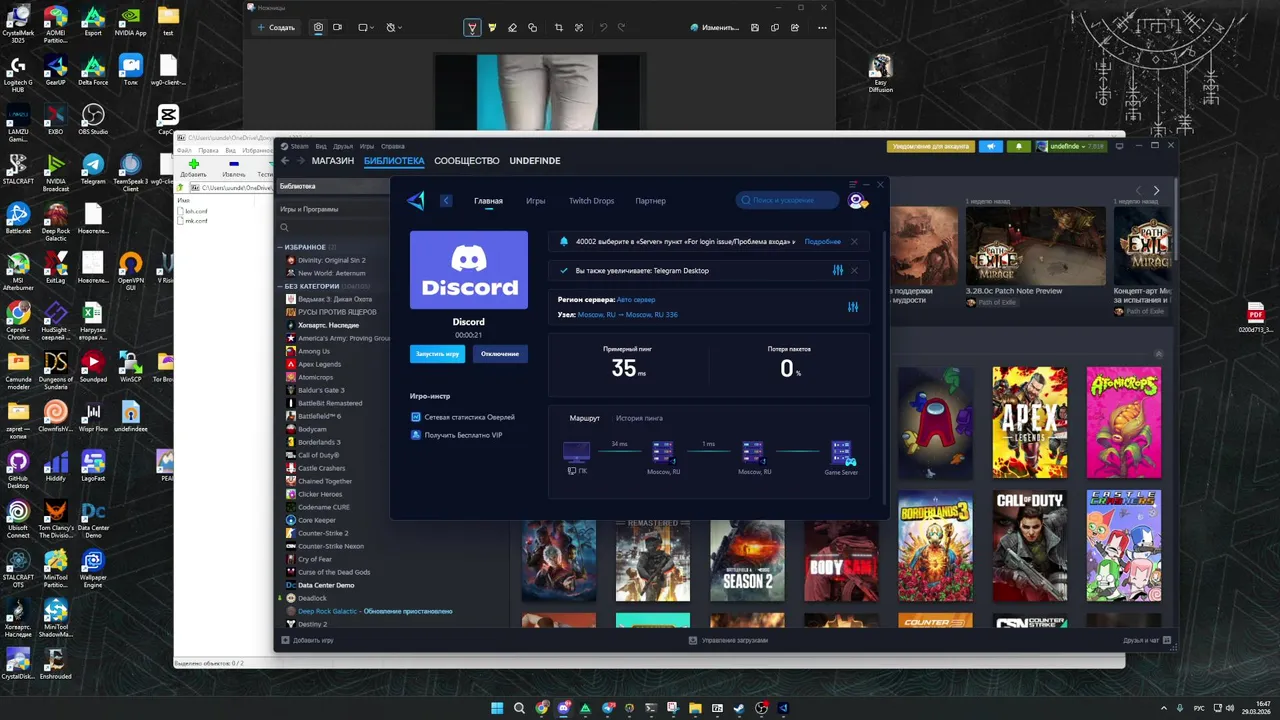Click the text actions icon in Snipping Tool
1280x720 pixels.
click(x=579, y=28)
